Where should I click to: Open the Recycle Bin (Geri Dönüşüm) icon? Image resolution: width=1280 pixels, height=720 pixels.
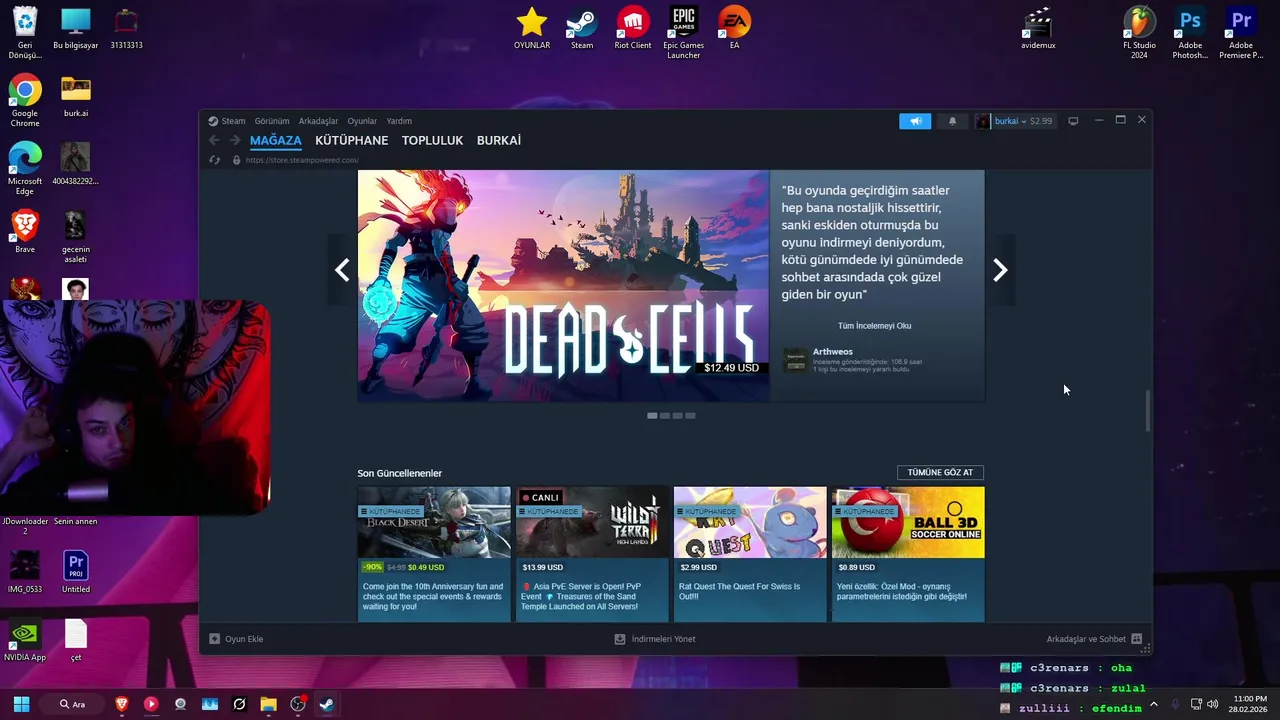25,32
